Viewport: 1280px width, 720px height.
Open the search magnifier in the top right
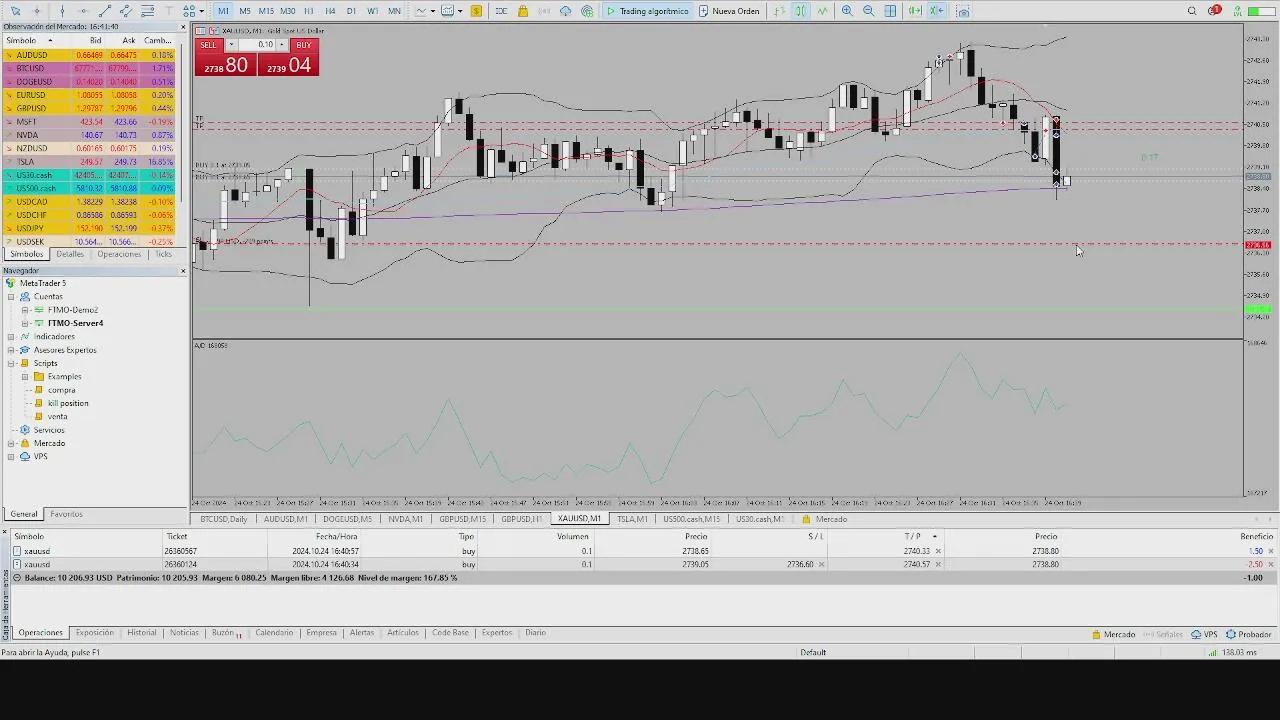click(x=1192, y=11)
